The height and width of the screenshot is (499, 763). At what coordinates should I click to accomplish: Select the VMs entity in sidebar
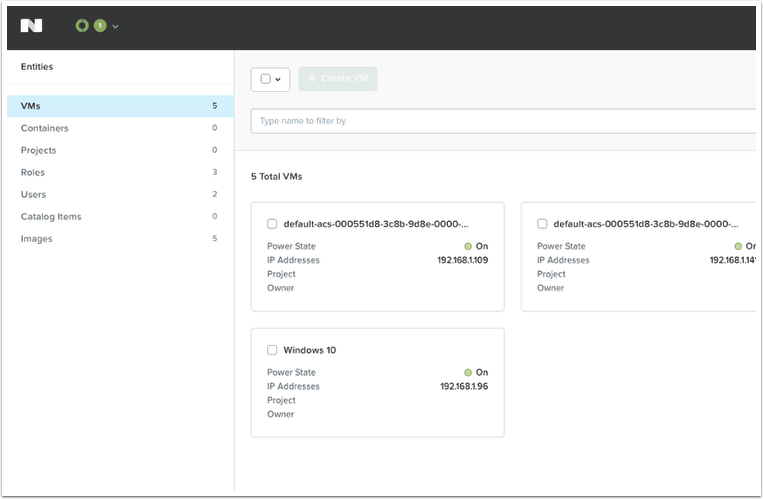[31, 106]
